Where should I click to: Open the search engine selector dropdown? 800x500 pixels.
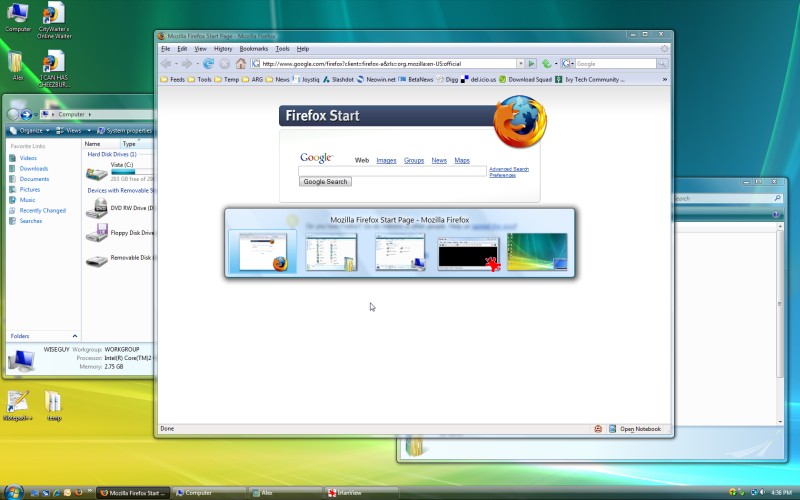(567, 64)
